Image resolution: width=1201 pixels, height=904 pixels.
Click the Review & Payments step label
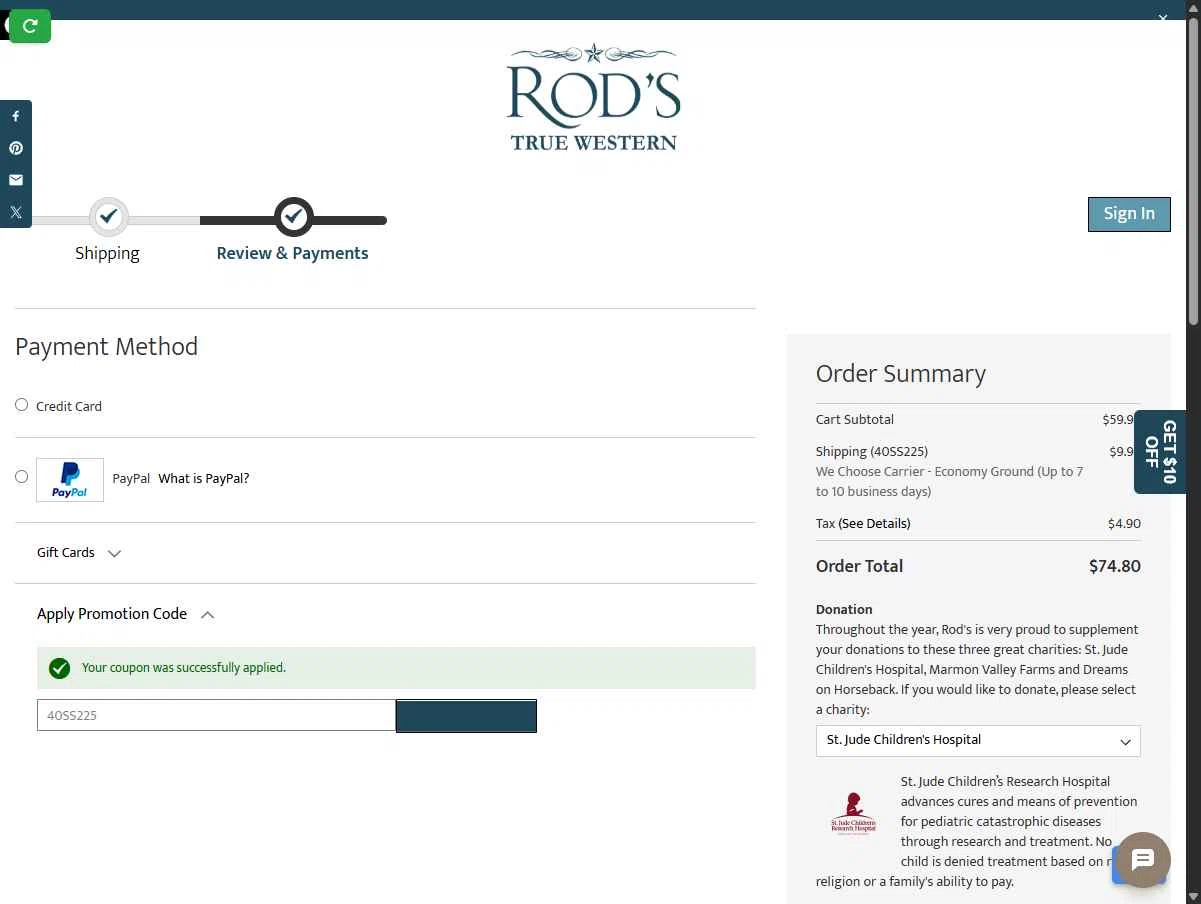(292, 253)
